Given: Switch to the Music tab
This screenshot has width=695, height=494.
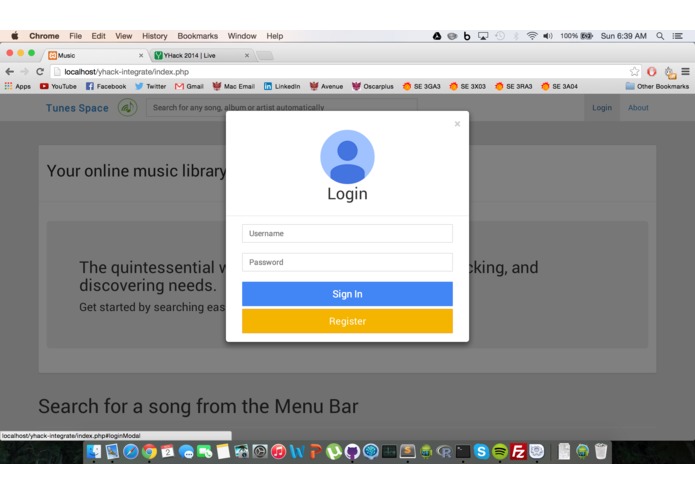Looking at the screenshot, I should [93, 55].
